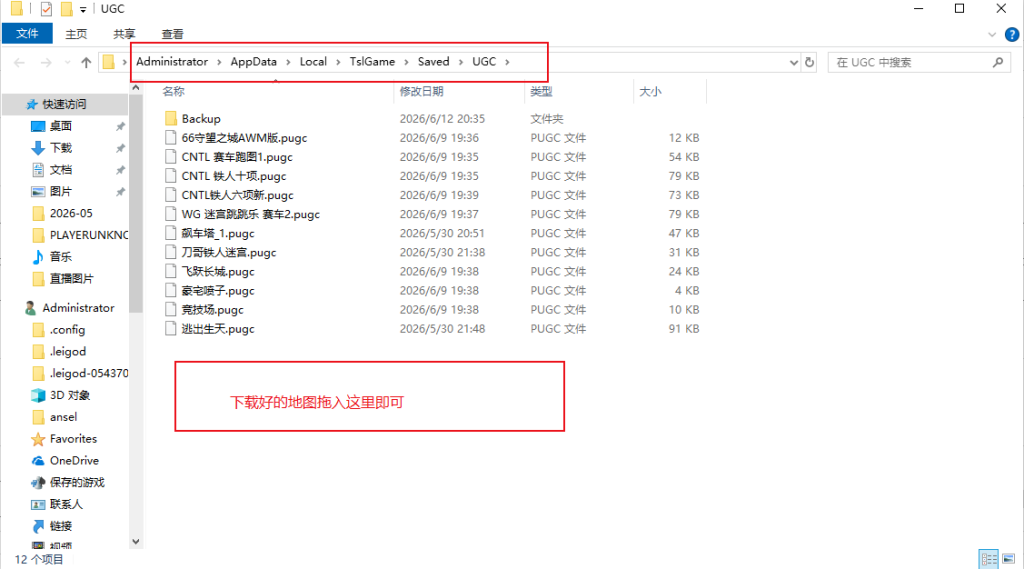
Task: Open OneDrive in the navigation pane
Action: (74, 461)
